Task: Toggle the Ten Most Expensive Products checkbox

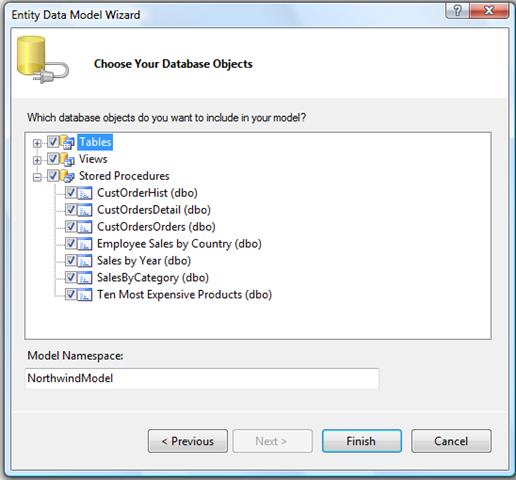Action: 71,294
